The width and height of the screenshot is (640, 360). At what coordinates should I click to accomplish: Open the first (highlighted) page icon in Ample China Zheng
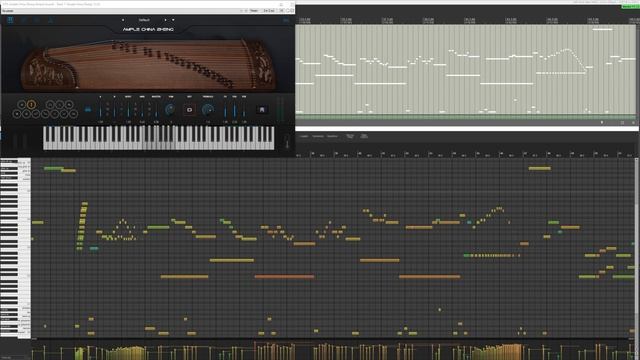click(x=11, y=20)
